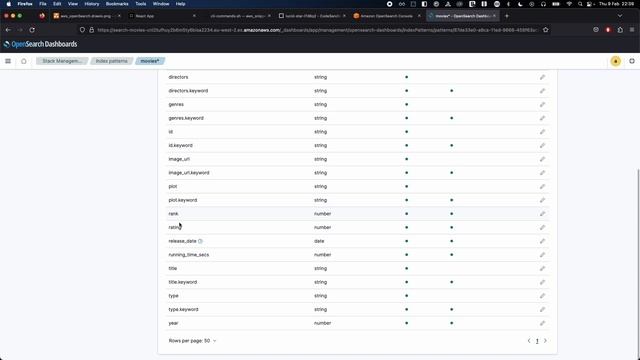Open the Bookmarks menu

coord(117,4)
